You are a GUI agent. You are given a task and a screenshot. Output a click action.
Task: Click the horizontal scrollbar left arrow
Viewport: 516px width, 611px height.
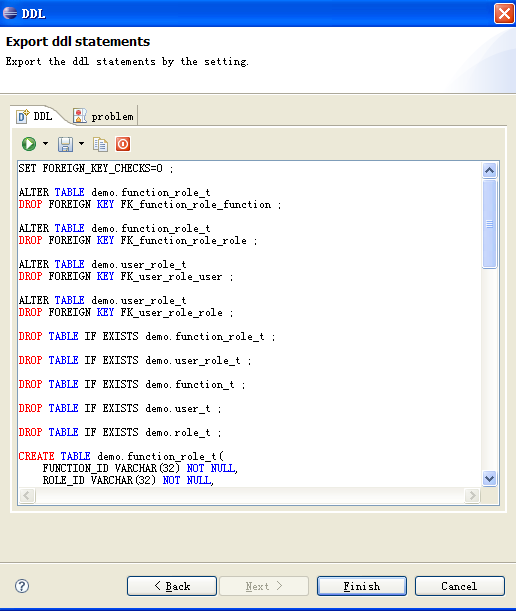pos(27,496)
